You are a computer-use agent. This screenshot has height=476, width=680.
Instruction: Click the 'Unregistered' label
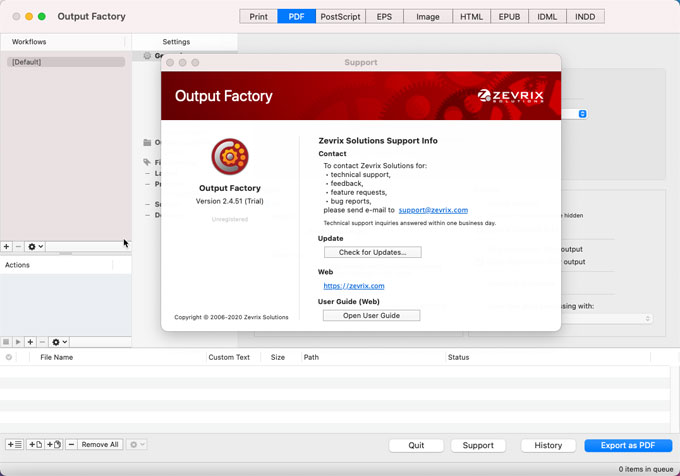(x=230, y=219)
